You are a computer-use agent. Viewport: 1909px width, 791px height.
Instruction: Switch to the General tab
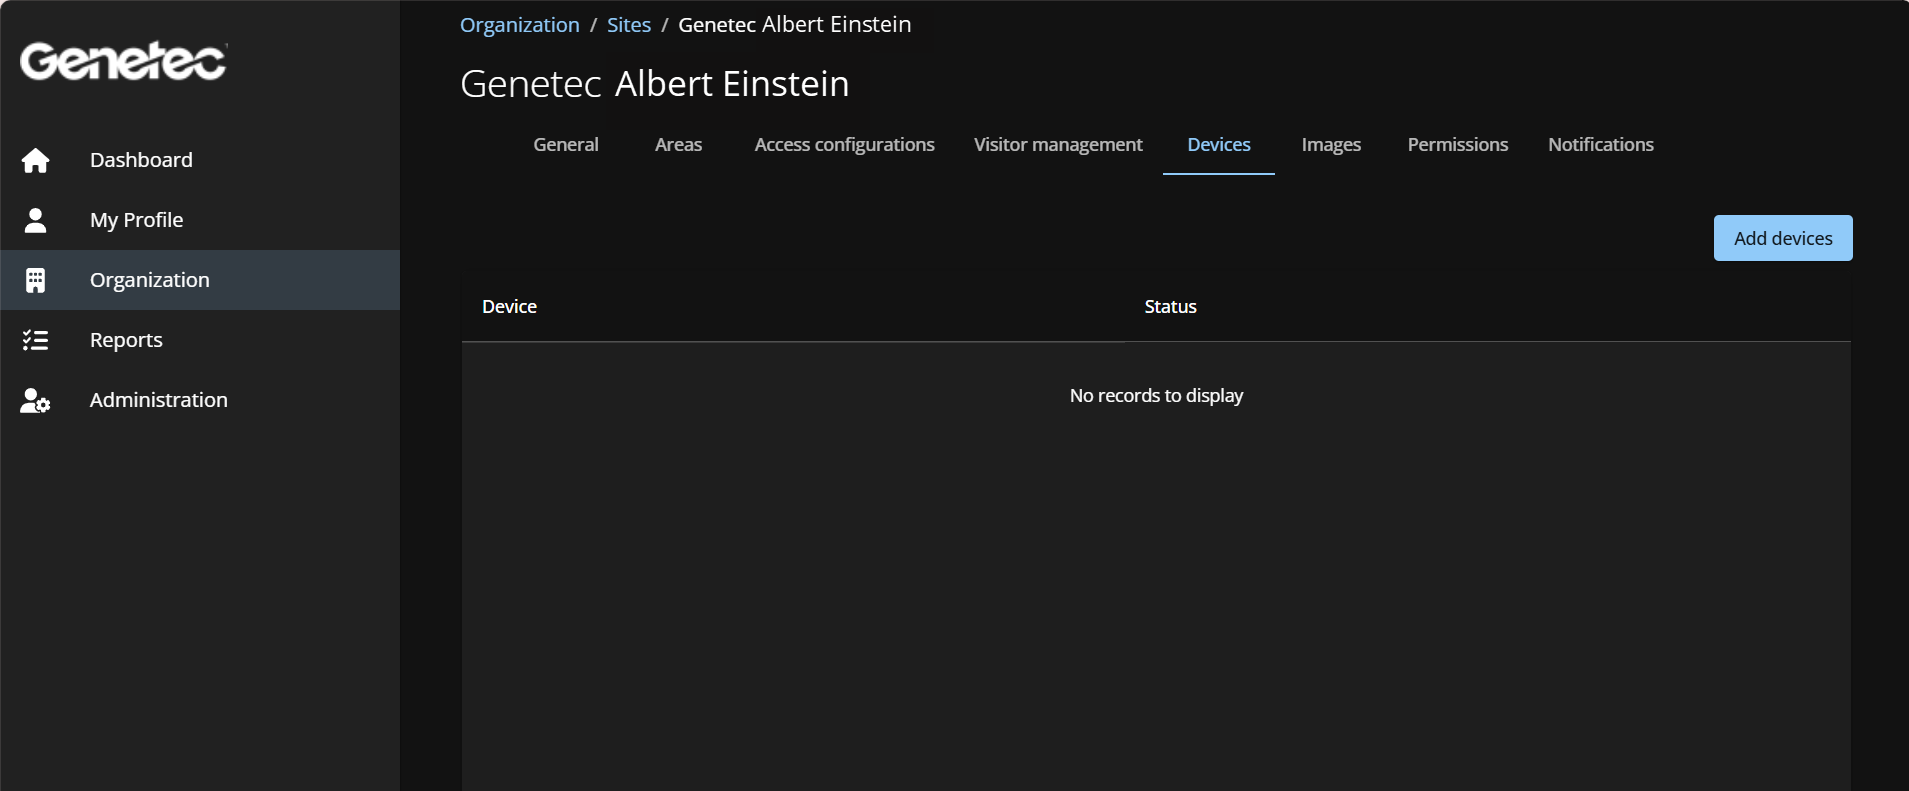click(x=565, y=145)
